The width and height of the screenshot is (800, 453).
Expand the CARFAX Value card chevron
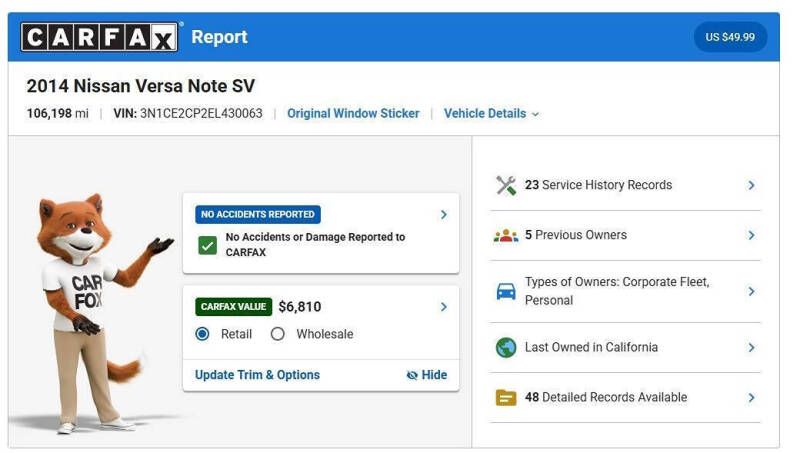(x=443, y=307)
